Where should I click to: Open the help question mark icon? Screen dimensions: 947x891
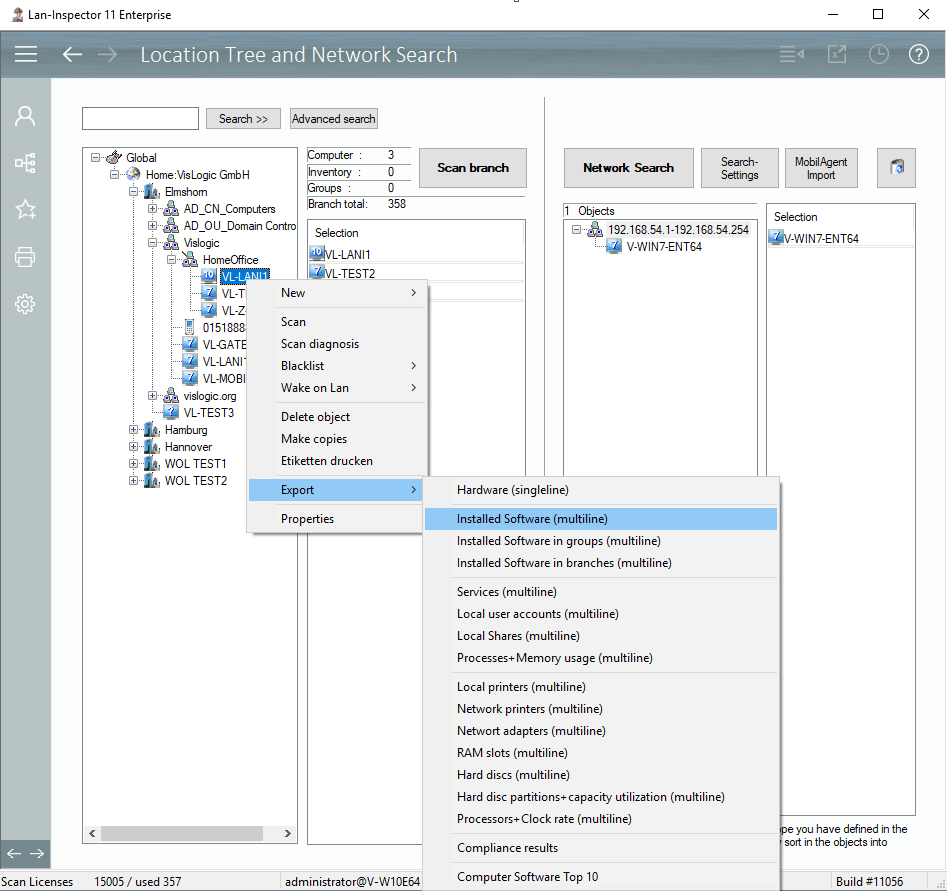tap(919, 54)
